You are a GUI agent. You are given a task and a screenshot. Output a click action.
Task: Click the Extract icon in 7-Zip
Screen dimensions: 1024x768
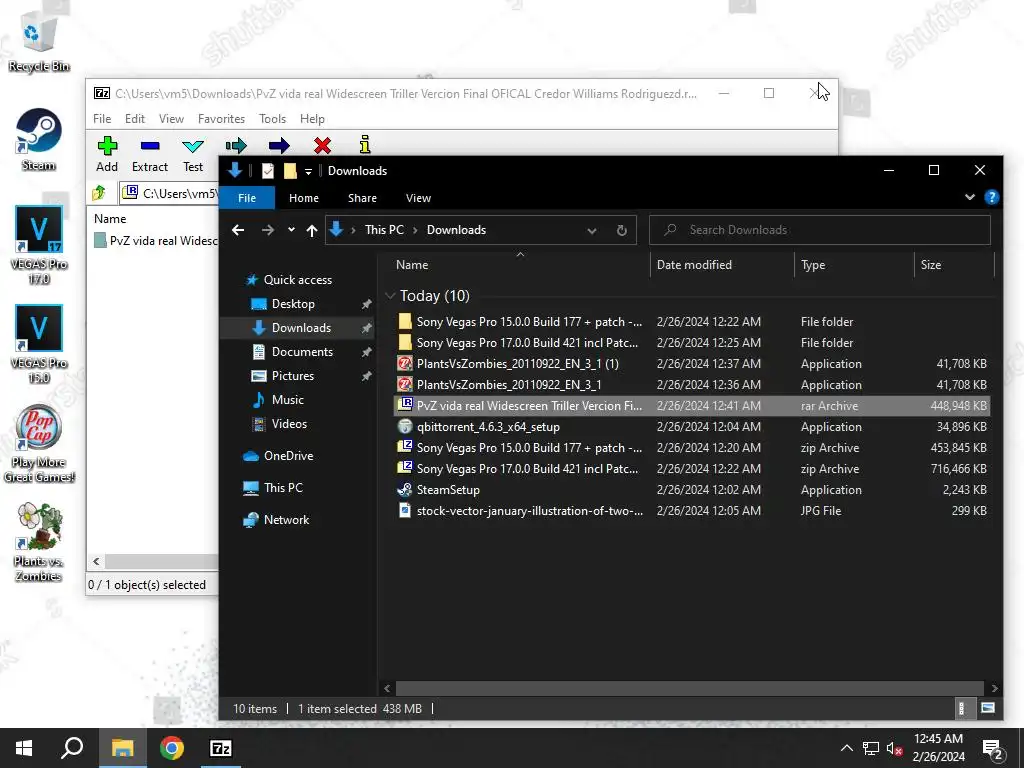click(150, 145)
